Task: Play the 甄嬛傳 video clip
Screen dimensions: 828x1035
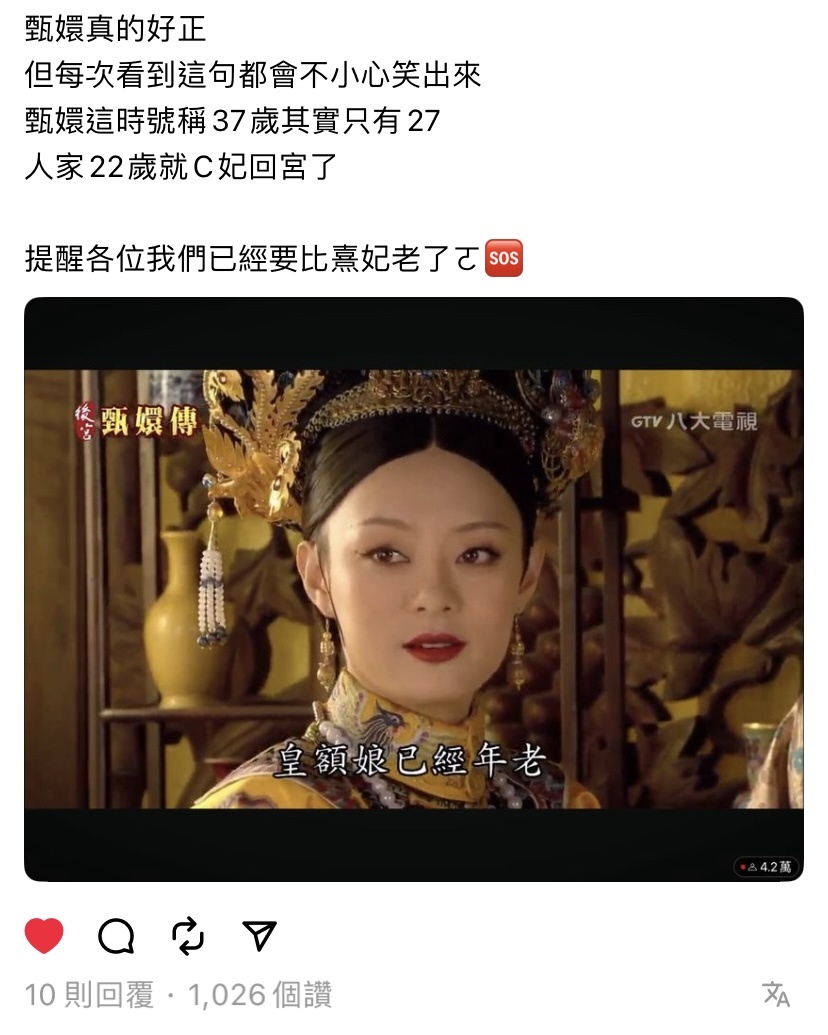Action: (414, 589)
